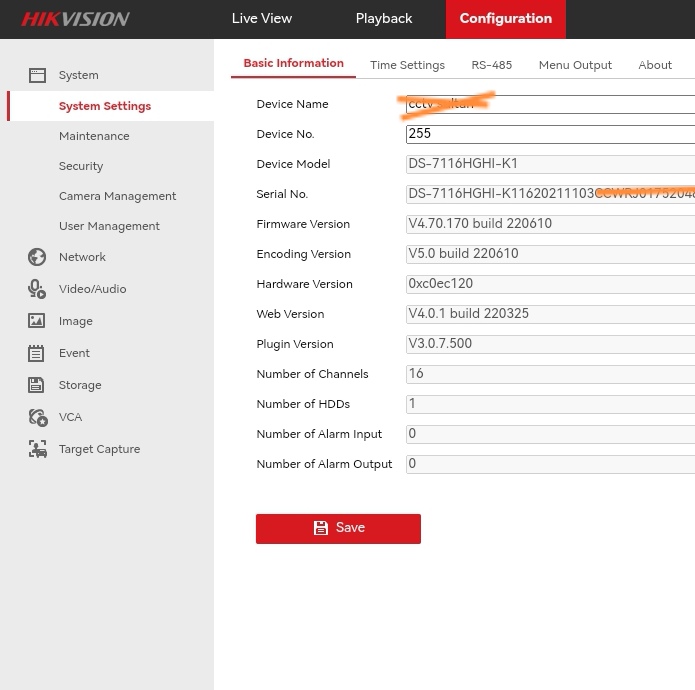Open Maintenance in the System menu

coord(94,136)
